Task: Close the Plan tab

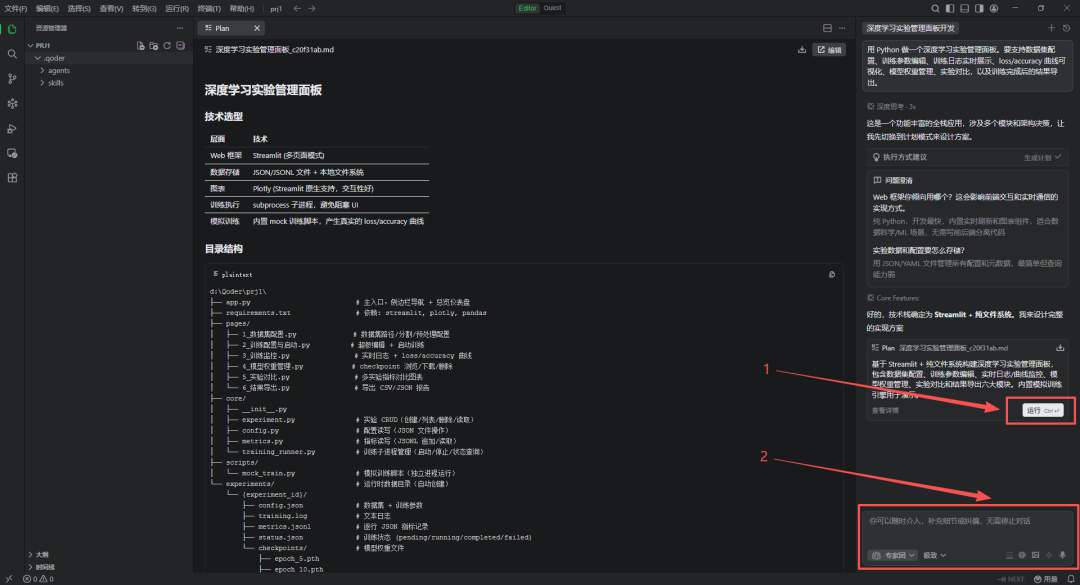Action: coord(257,28)
